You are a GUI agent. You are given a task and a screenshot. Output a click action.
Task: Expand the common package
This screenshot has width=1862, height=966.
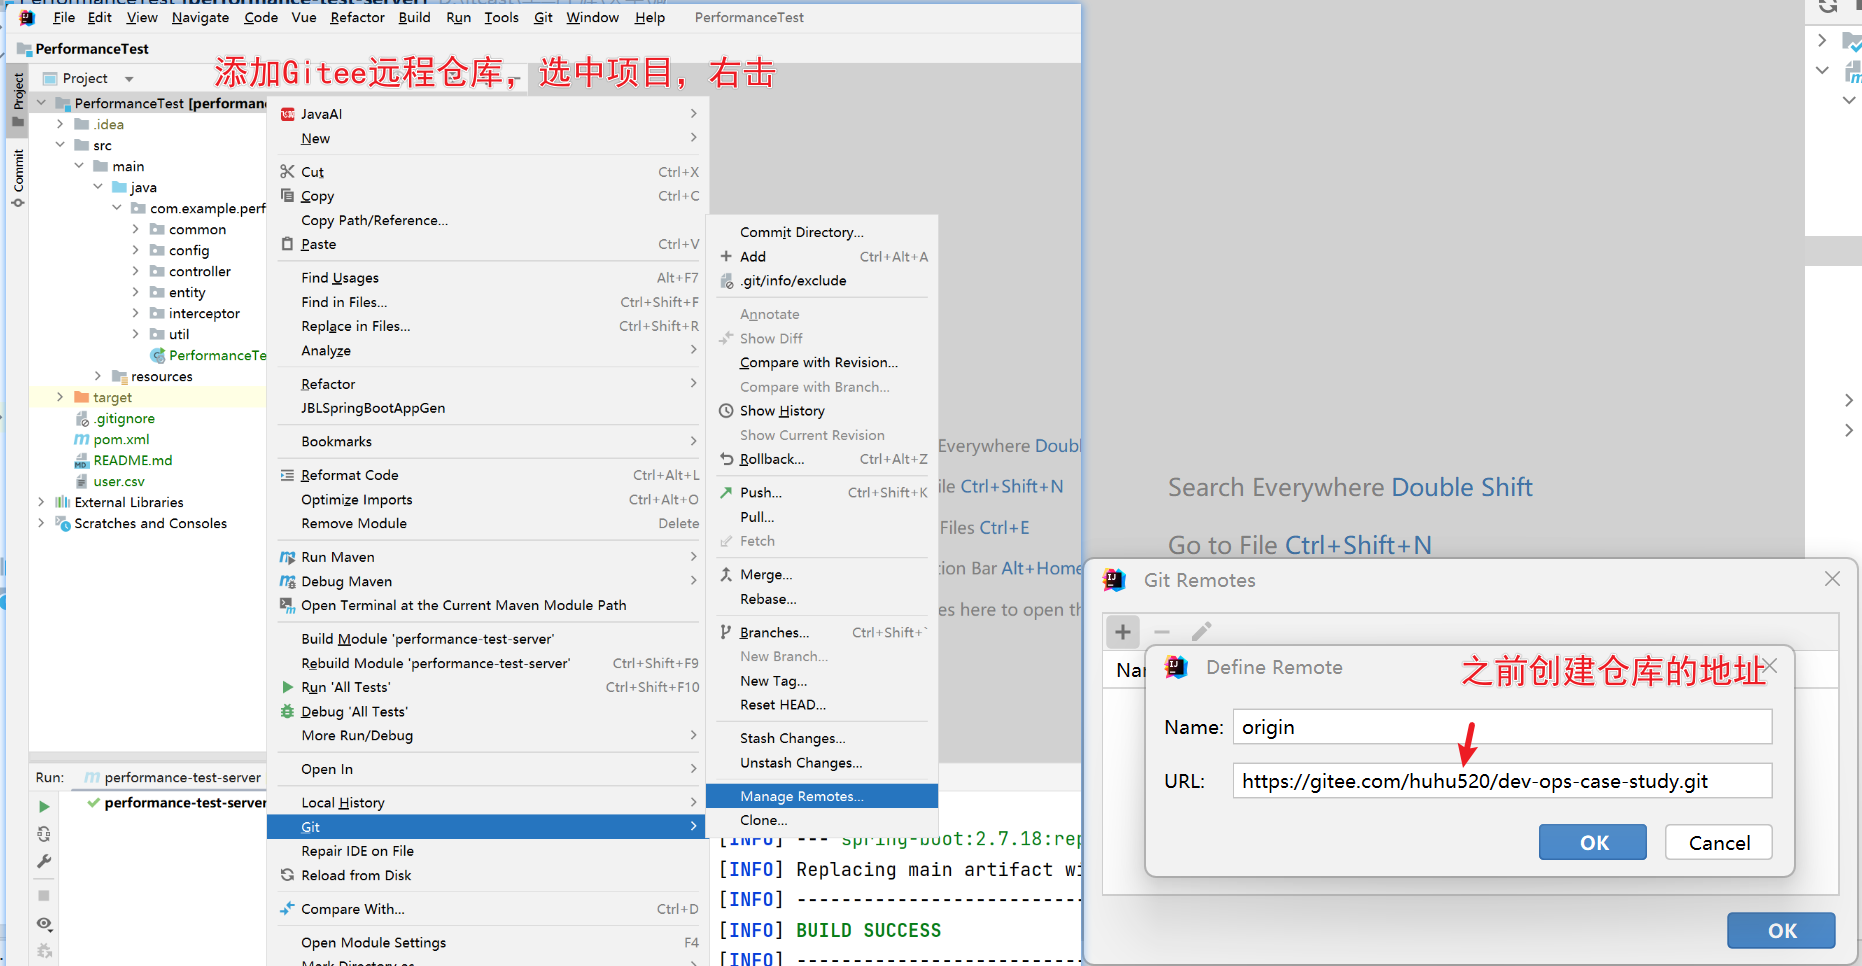136,229
